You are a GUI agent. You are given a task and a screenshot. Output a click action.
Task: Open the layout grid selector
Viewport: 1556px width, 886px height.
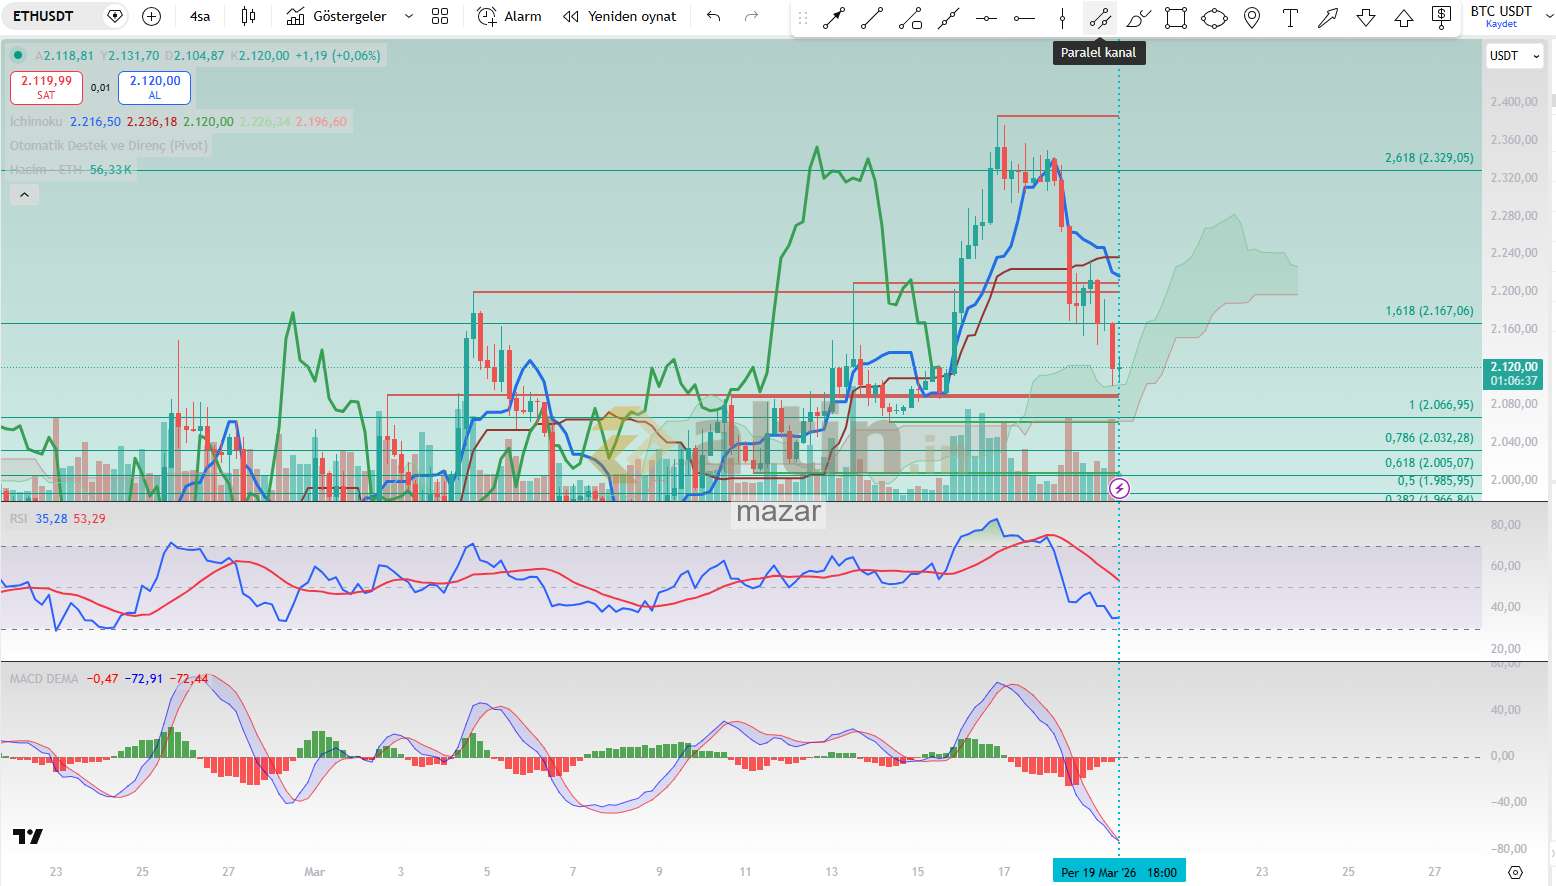pyautogui.click(x=440, y=16)
